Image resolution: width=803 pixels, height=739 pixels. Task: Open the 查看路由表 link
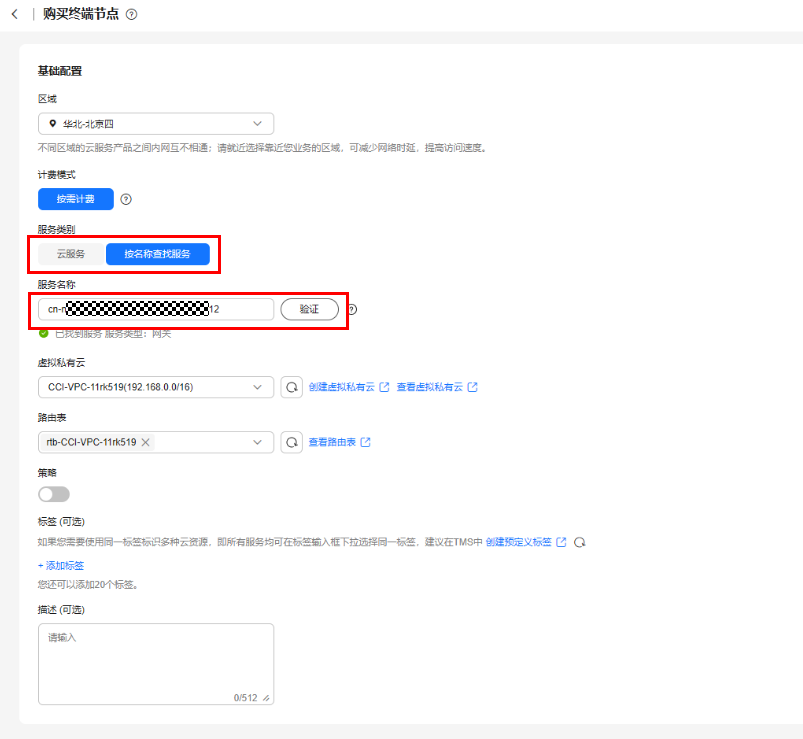pos(339,442)
